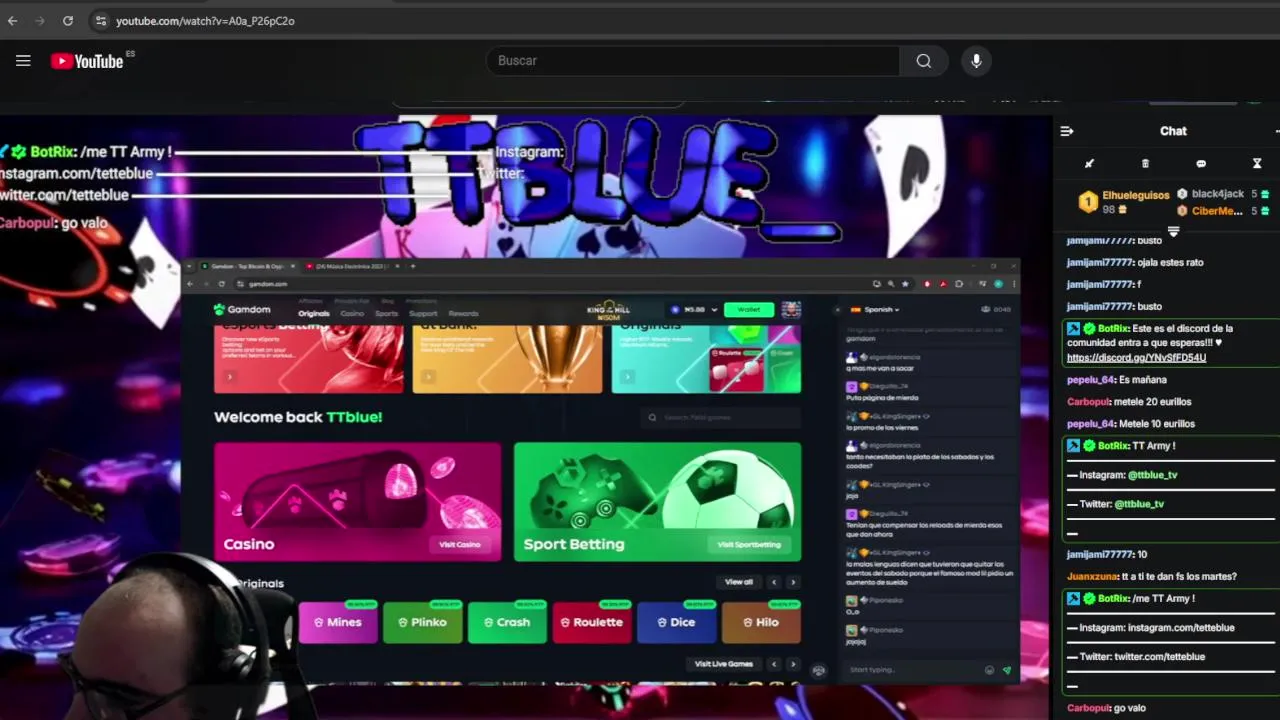Select the Rewards nav tab on Gamdom
This screenshot has width=1280, height=720.
[463, 313]
